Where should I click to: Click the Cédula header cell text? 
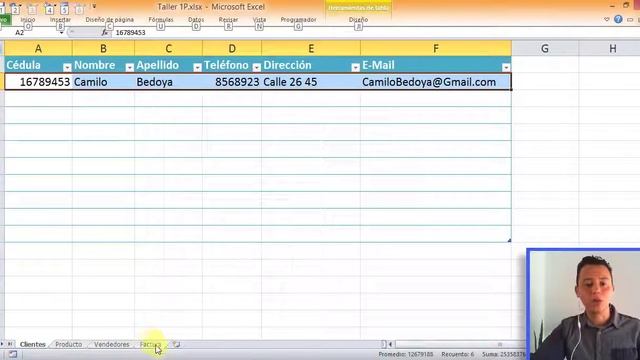coord(24,65)
